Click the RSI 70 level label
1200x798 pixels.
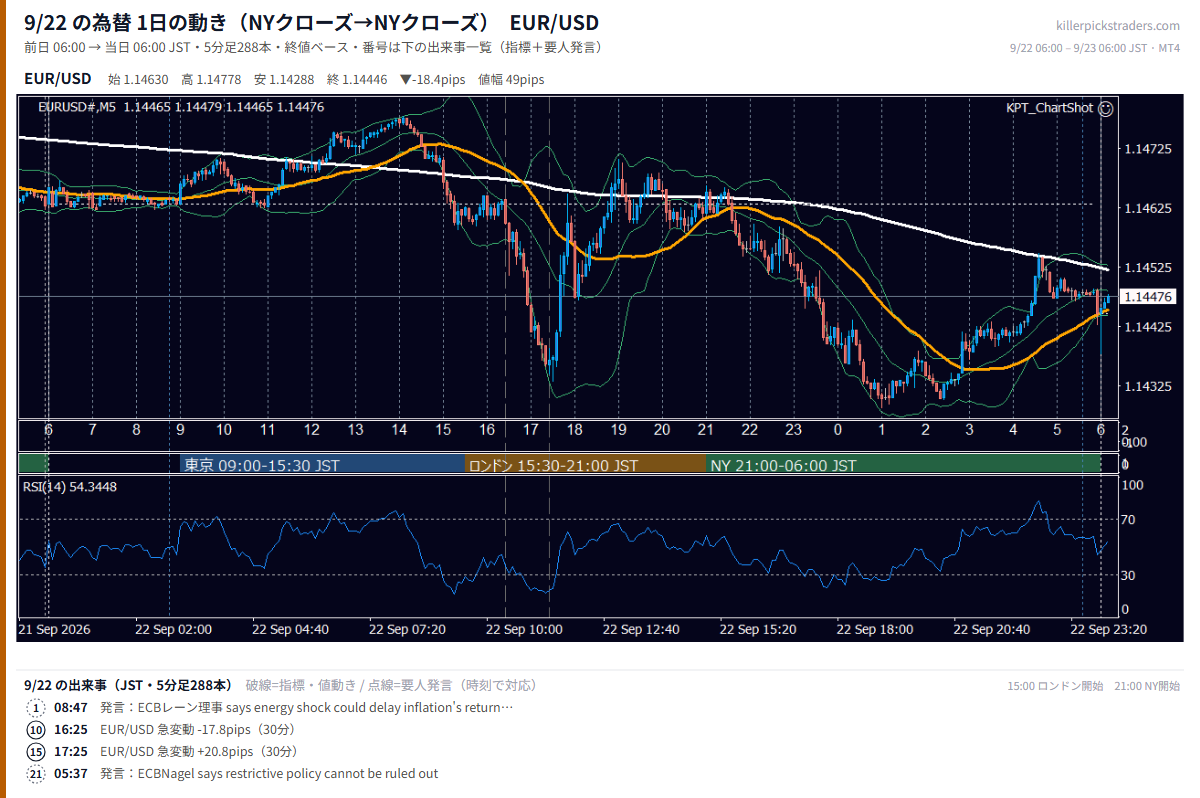point(1128,519)
